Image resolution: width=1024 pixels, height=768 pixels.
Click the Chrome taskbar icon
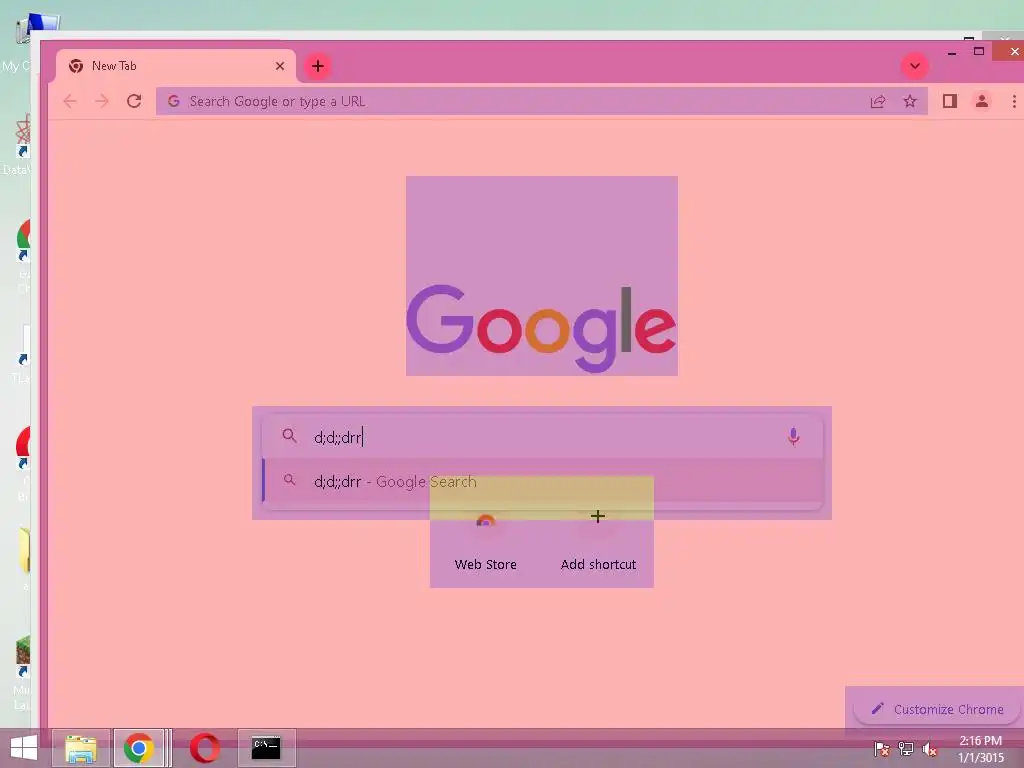tap(138, 748)
